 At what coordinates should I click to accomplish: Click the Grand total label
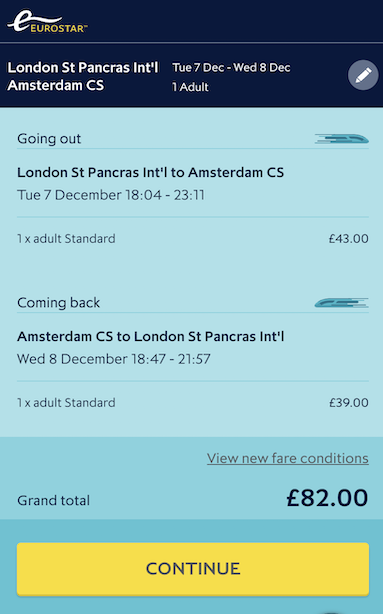point(54,500)
